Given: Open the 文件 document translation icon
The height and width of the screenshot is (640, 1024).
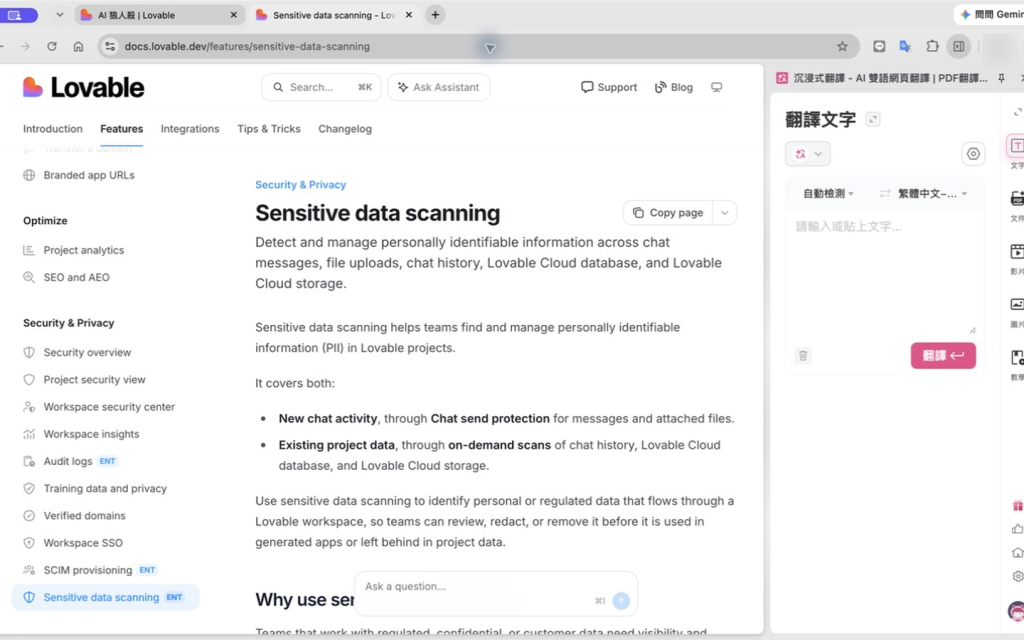Looking at the screenshot, I should [1016, 199].
